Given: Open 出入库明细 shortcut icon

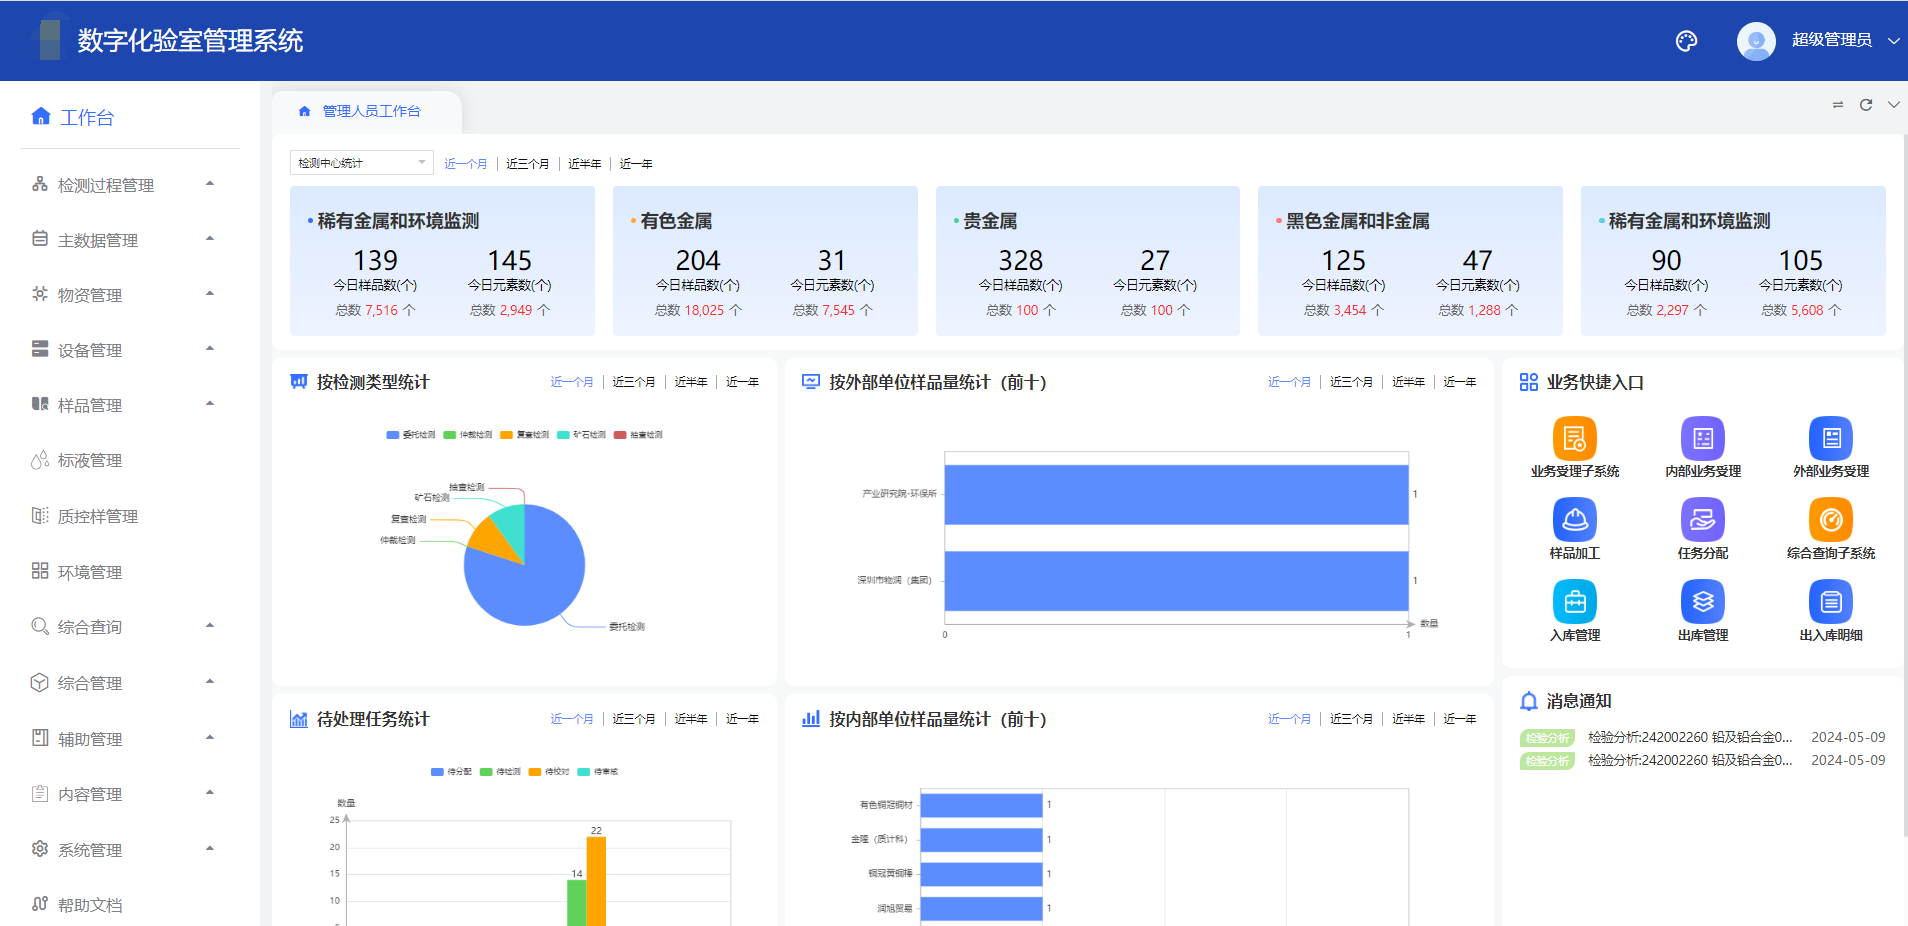Looking at the screenshot, I should 1831,602.
